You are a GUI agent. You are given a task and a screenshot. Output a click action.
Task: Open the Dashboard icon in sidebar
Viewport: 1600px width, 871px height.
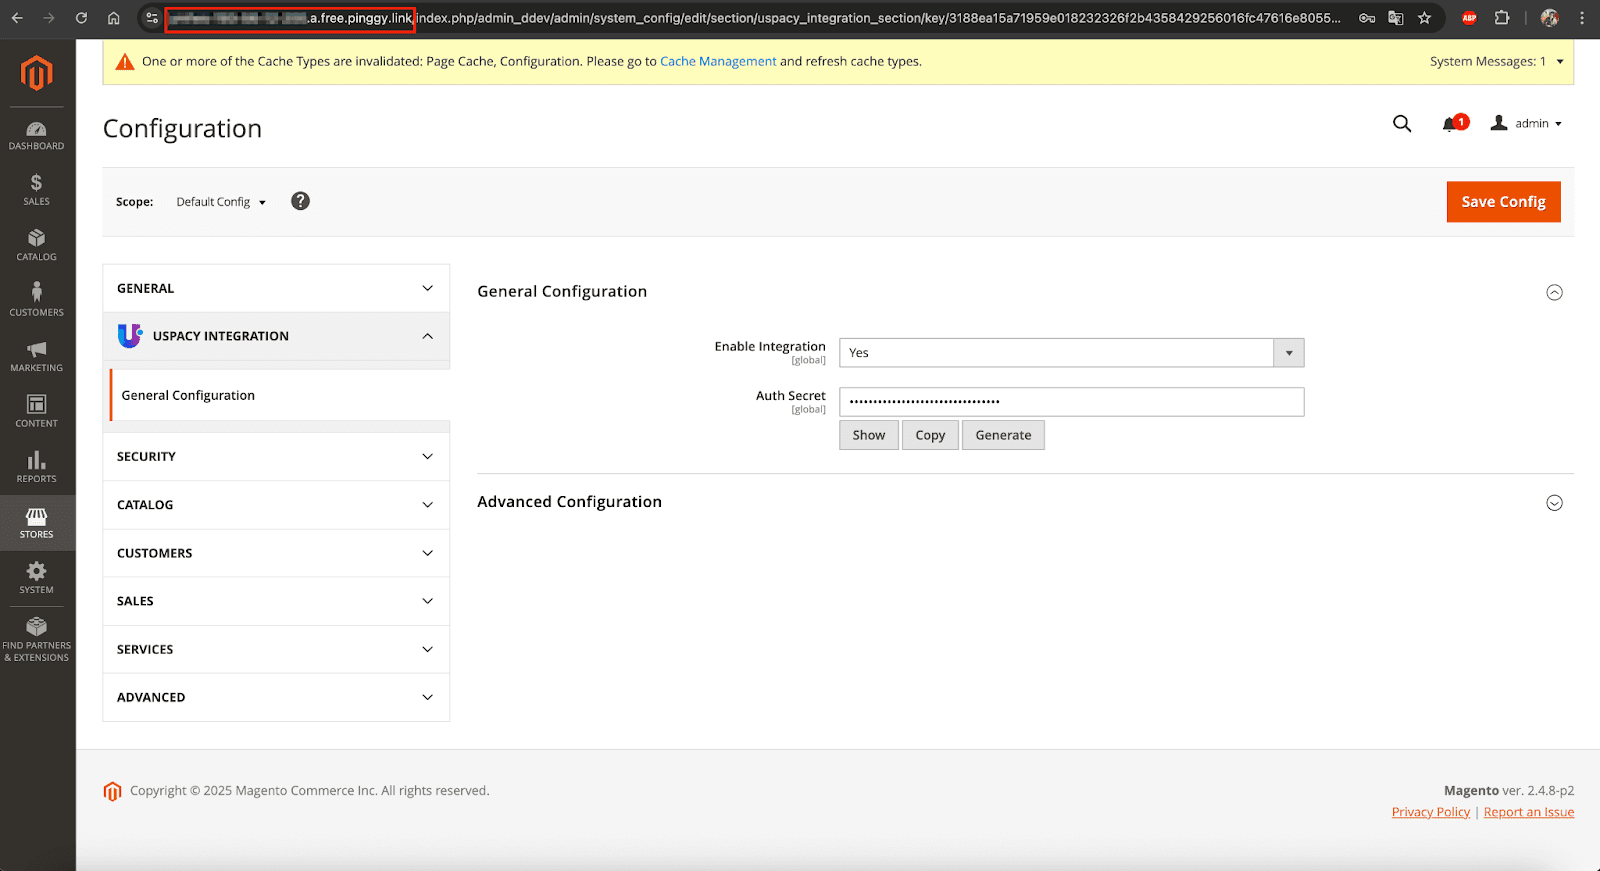(x=36, y=135)
